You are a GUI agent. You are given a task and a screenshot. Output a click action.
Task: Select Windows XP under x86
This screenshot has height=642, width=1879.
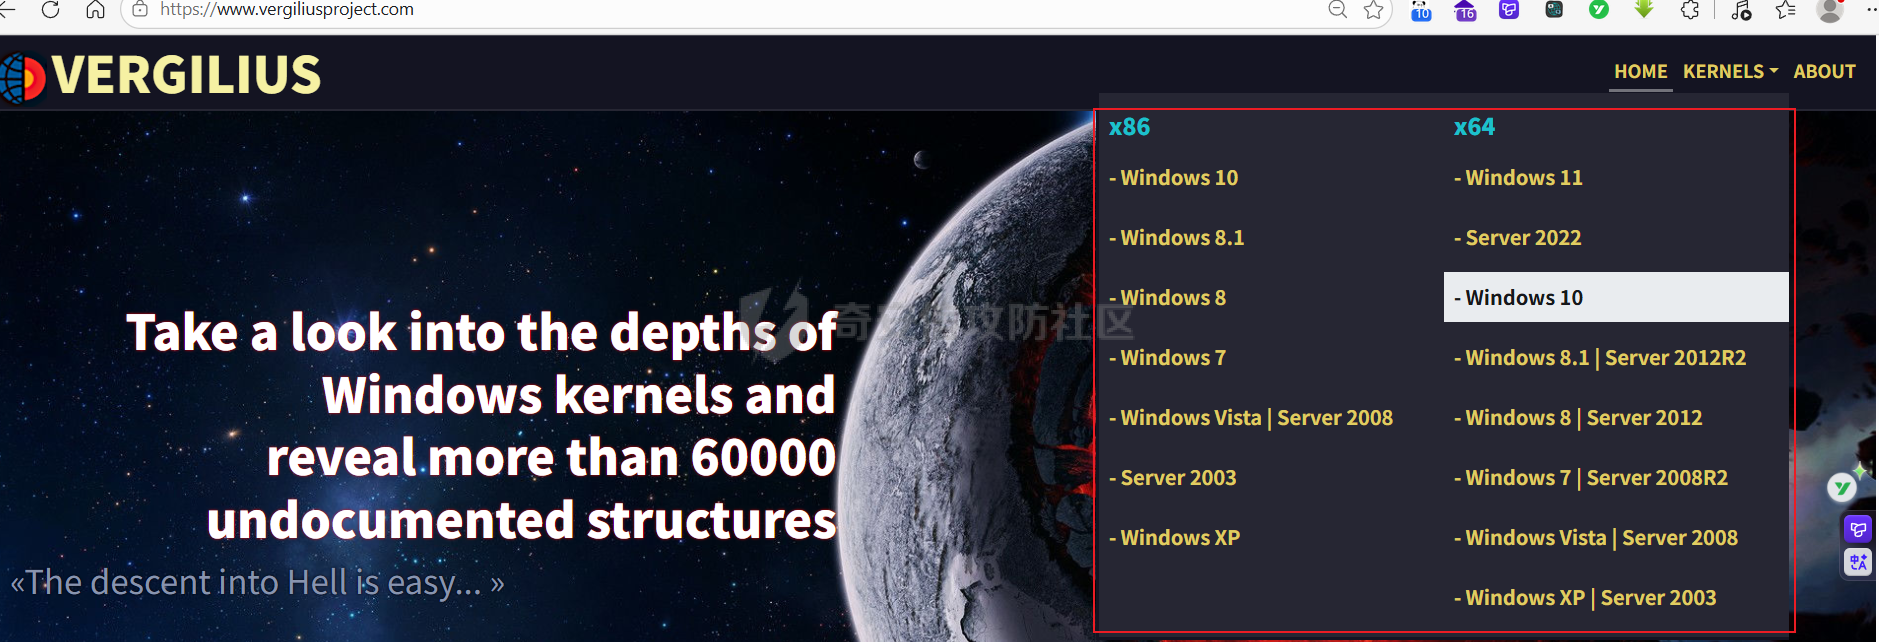click(x=1179, y=538)
